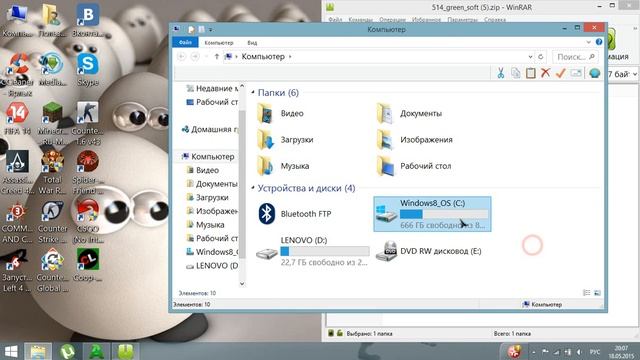Image resolution: width=640 pixels, height=360 pixels.
Task: Click the chevron after Компьютер in address path
Action: tap(290, 57)
